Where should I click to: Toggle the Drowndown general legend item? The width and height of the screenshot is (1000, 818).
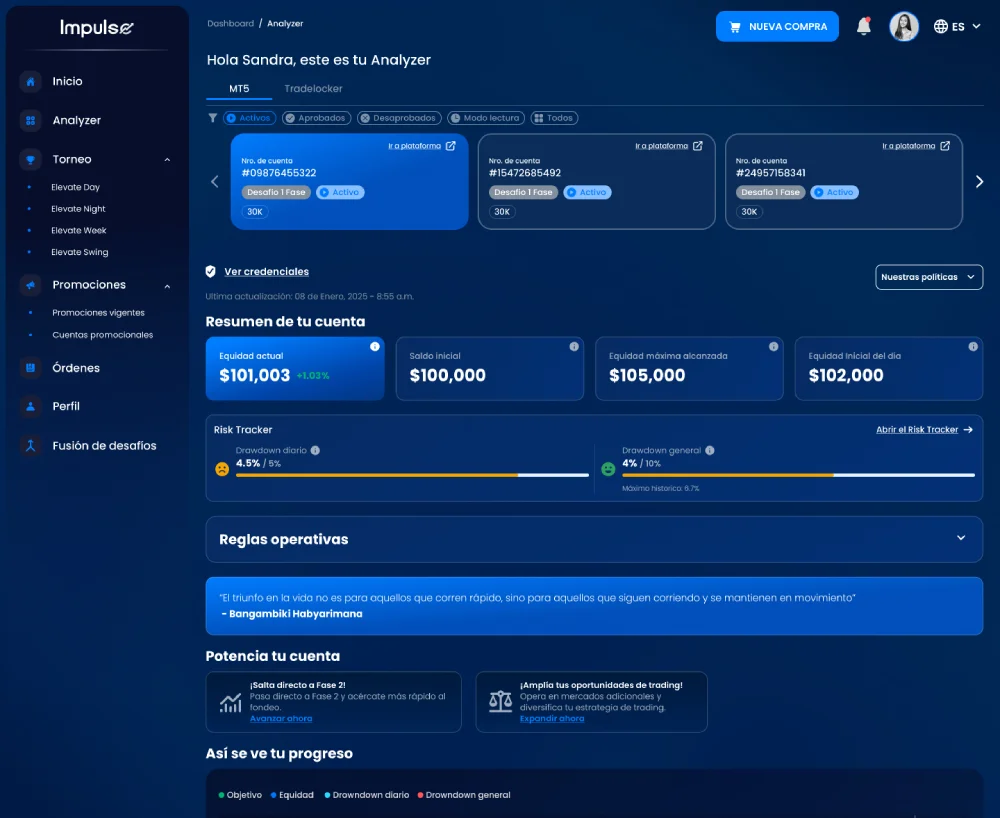tap(464, 795)
